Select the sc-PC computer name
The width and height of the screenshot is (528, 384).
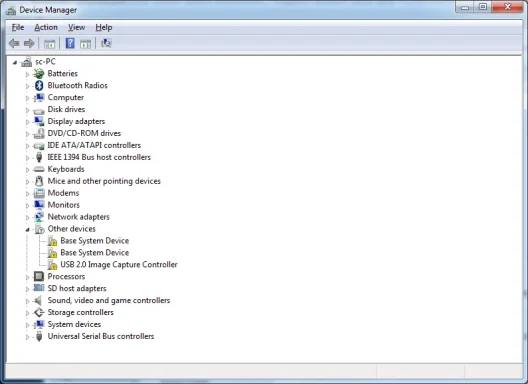click(x=45, y=62)
